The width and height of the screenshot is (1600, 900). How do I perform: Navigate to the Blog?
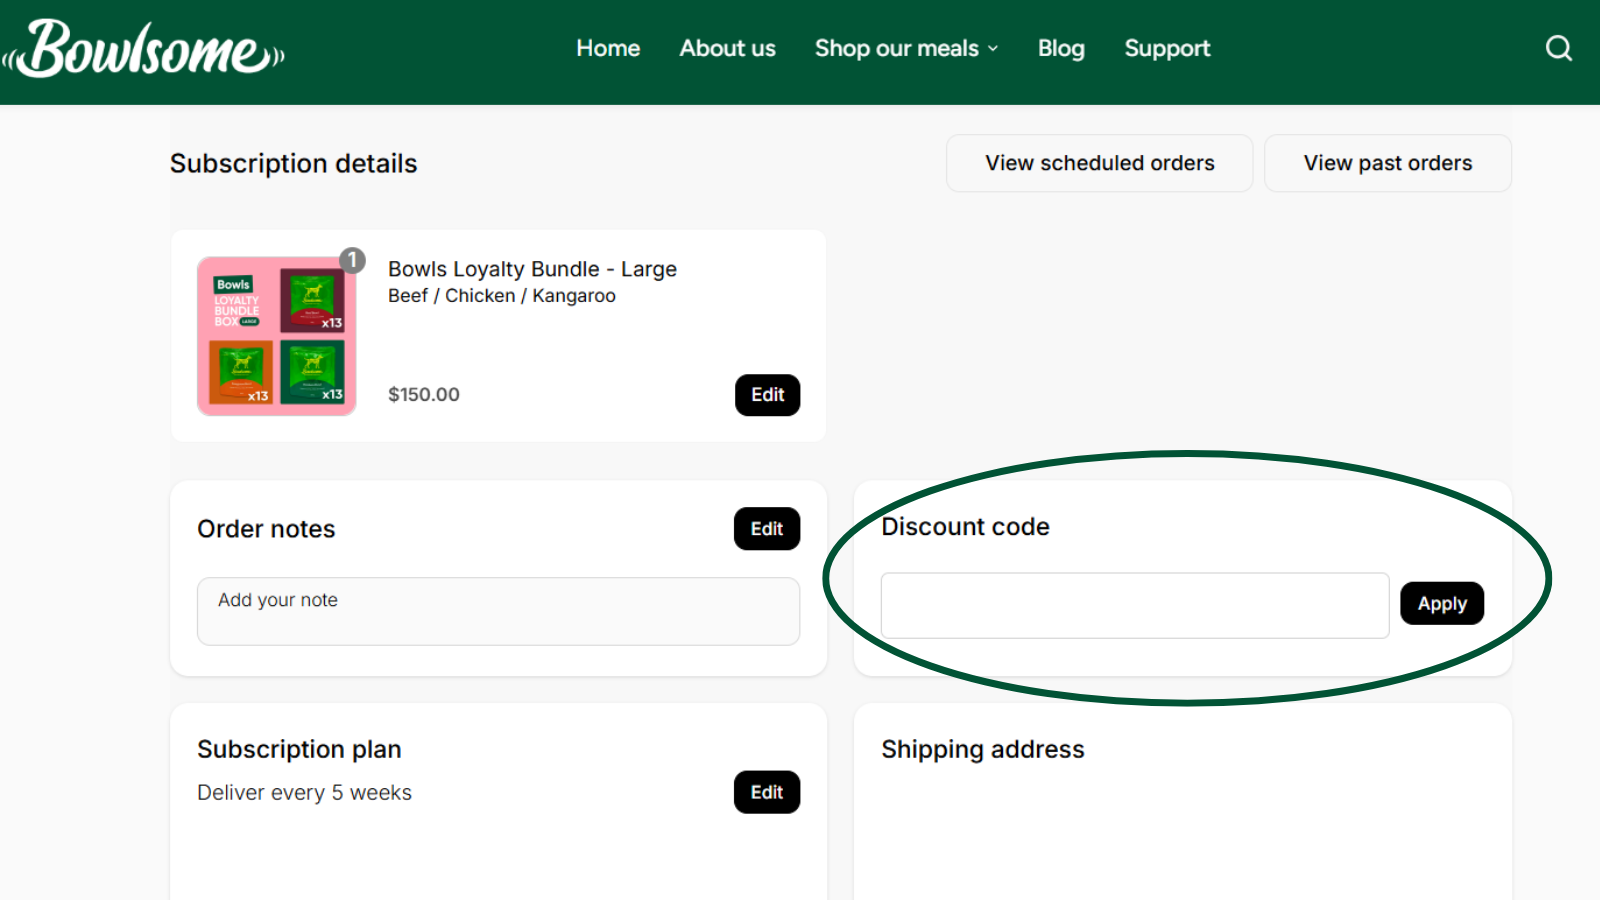1060,48
